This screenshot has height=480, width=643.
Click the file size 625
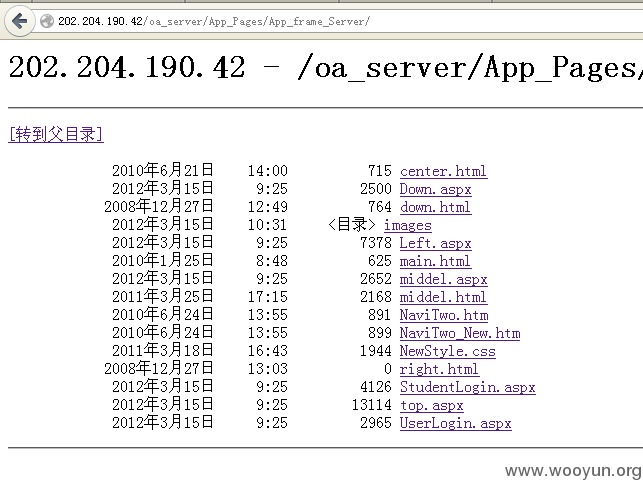tap(380, 261)
